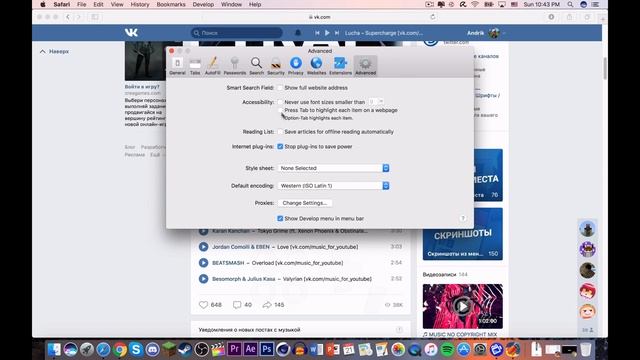Expand the Andrik profile menu
640x360 pixels.
coord(486,33)
